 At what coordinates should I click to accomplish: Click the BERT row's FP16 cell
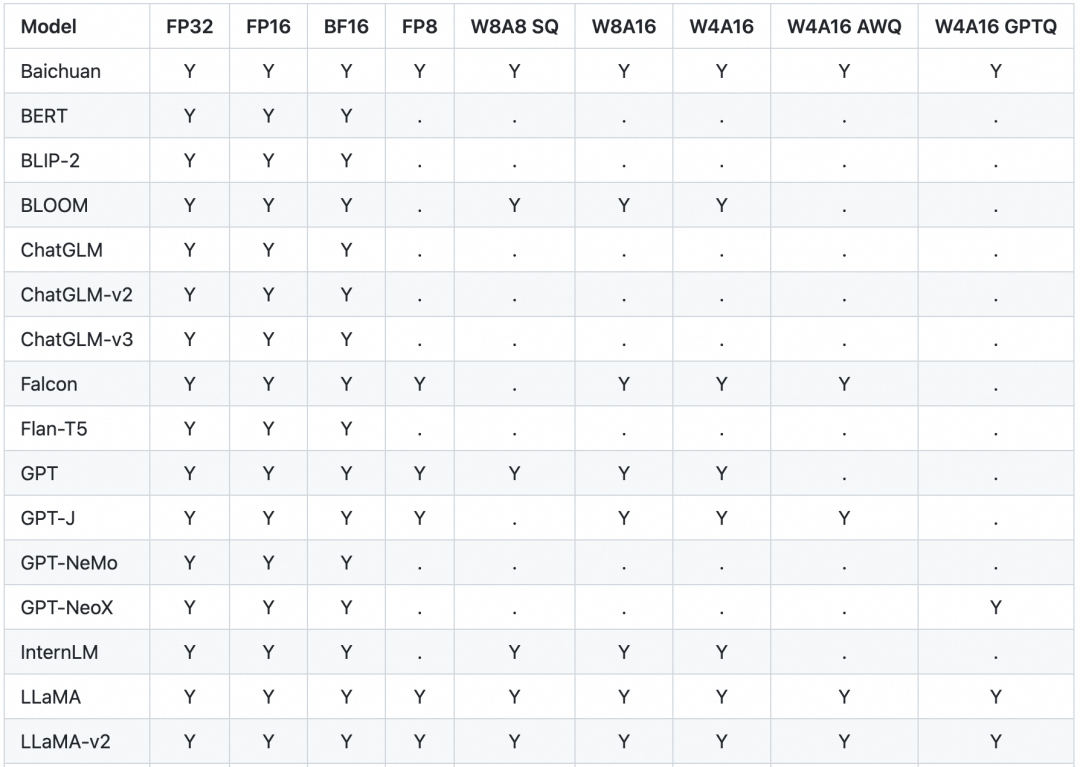268,116
